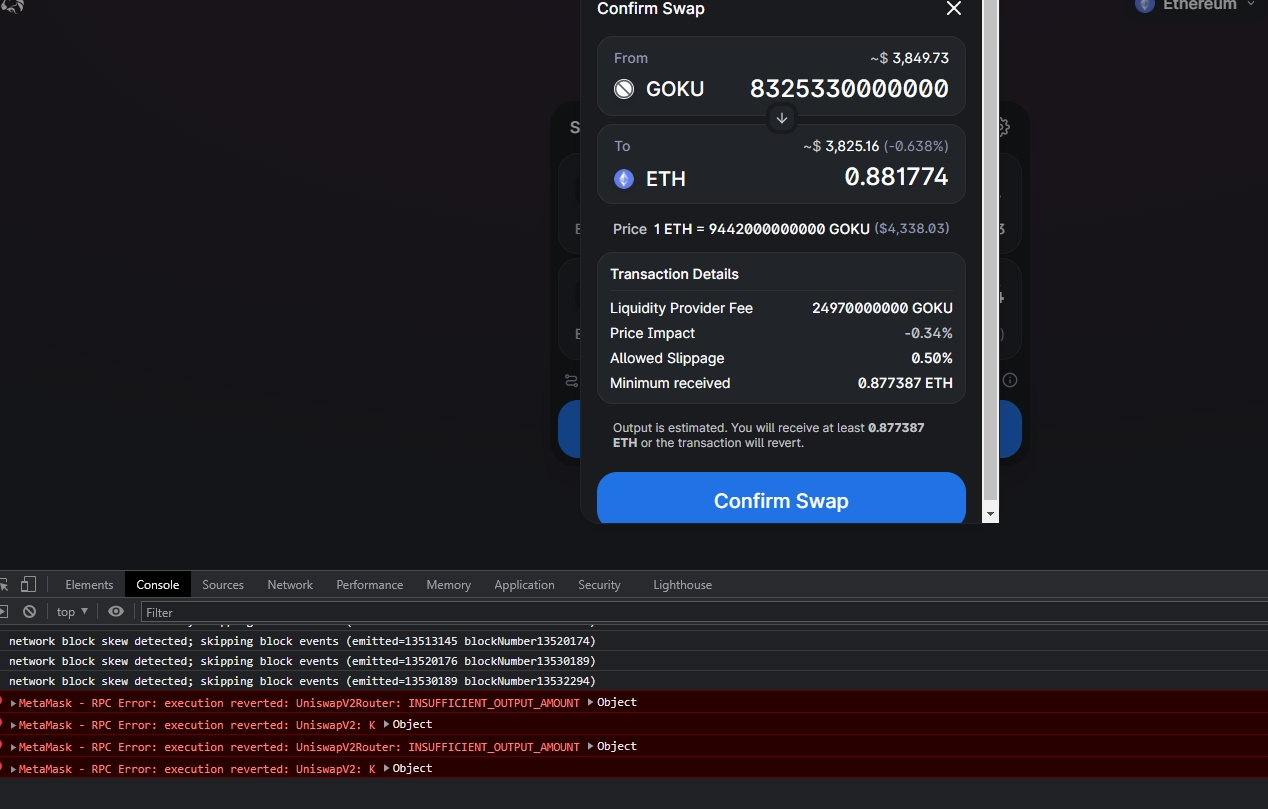Image resolution: width=1268 pixels, height=809 pixels.
Task: Click the GOKU token icon
Action: tap(624, 88)
